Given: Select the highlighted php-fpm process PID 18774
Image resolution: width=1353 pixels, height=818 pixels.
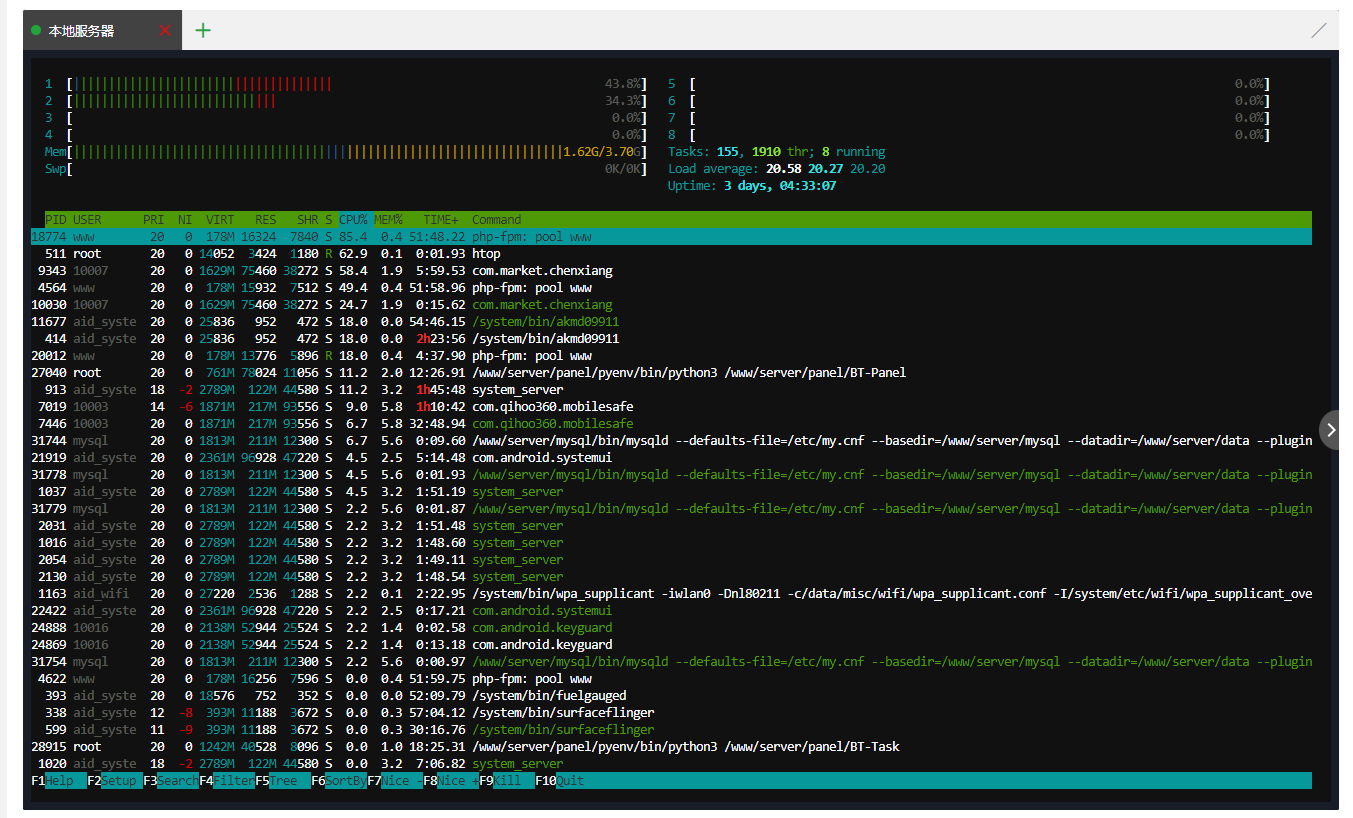Looking at the screenshot, I should coord(671,236).
